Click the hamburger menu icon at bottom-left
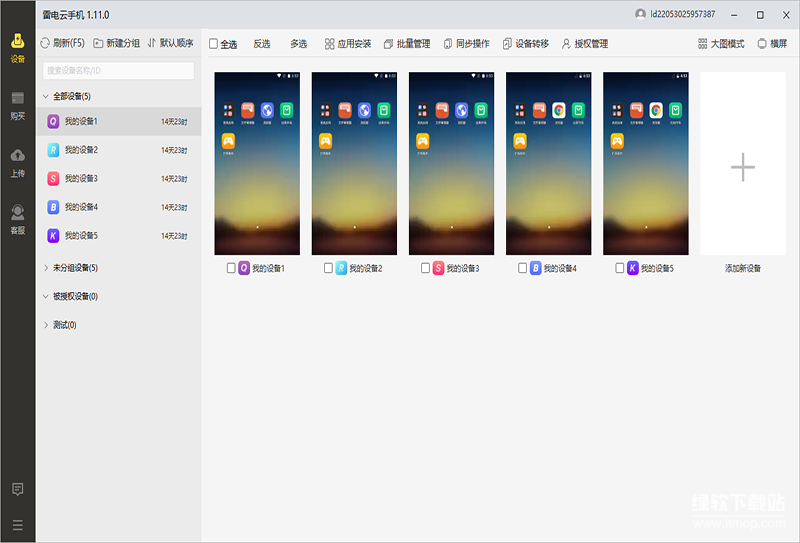Viewport: 800px width, 543px height. point(17,524)
